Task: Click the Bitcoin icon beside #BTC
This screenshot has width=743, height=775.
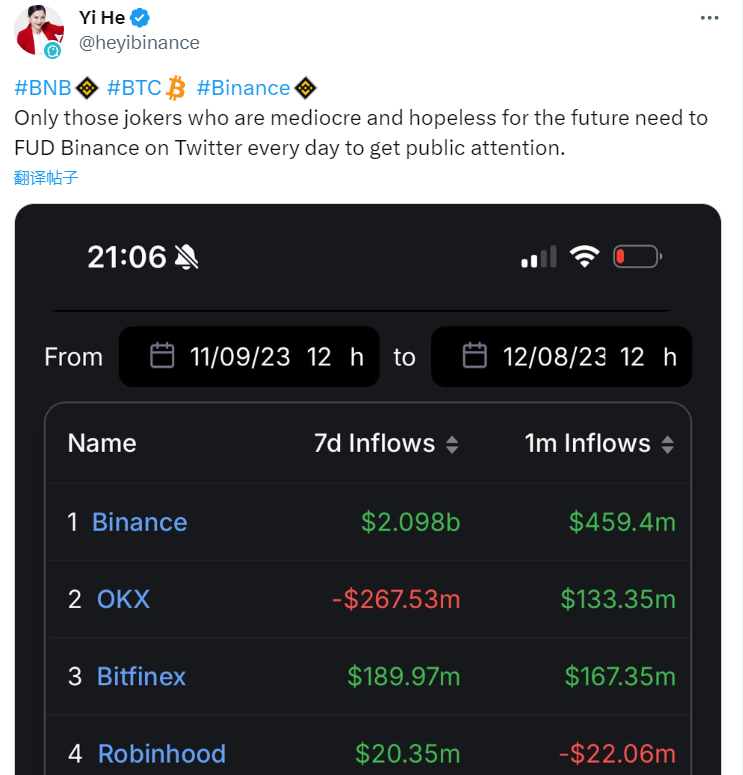Action: 177,88
